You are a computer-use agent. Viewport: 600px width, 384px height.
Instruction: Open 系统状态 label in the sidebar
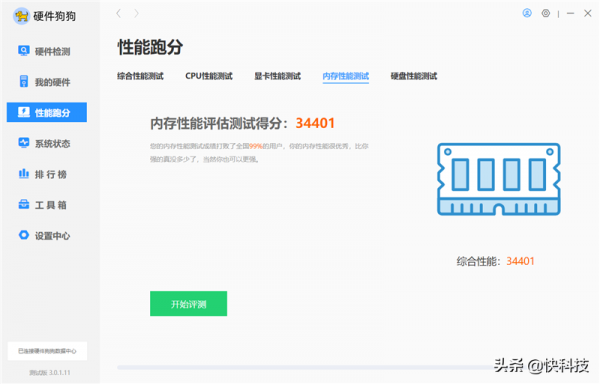pos(52,144)
